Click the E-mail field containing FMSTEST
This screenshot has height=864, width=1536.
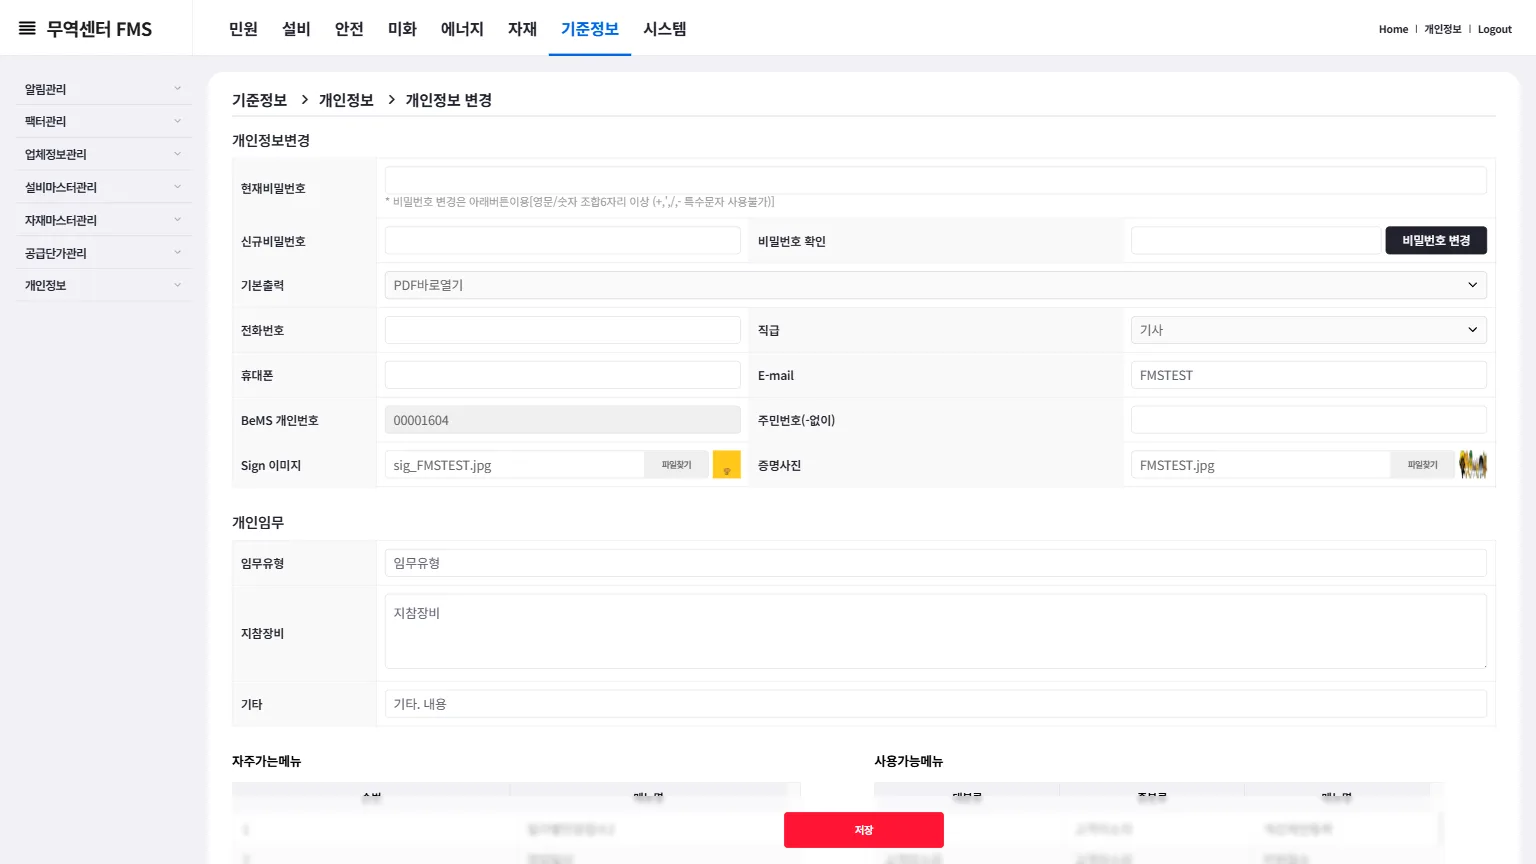click(x=1308, y=375)
